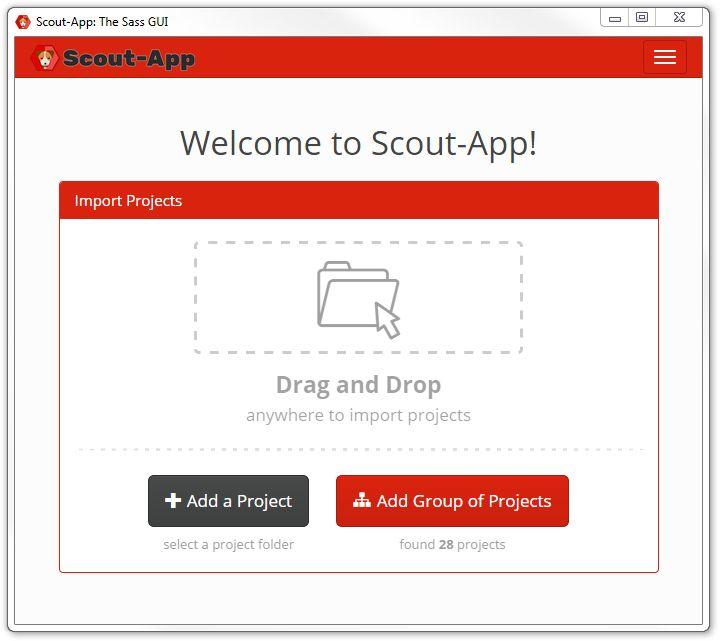Screen dimensions: 720x641
Task: Click the plus icon on Add a Project
Action: point(173,500)
